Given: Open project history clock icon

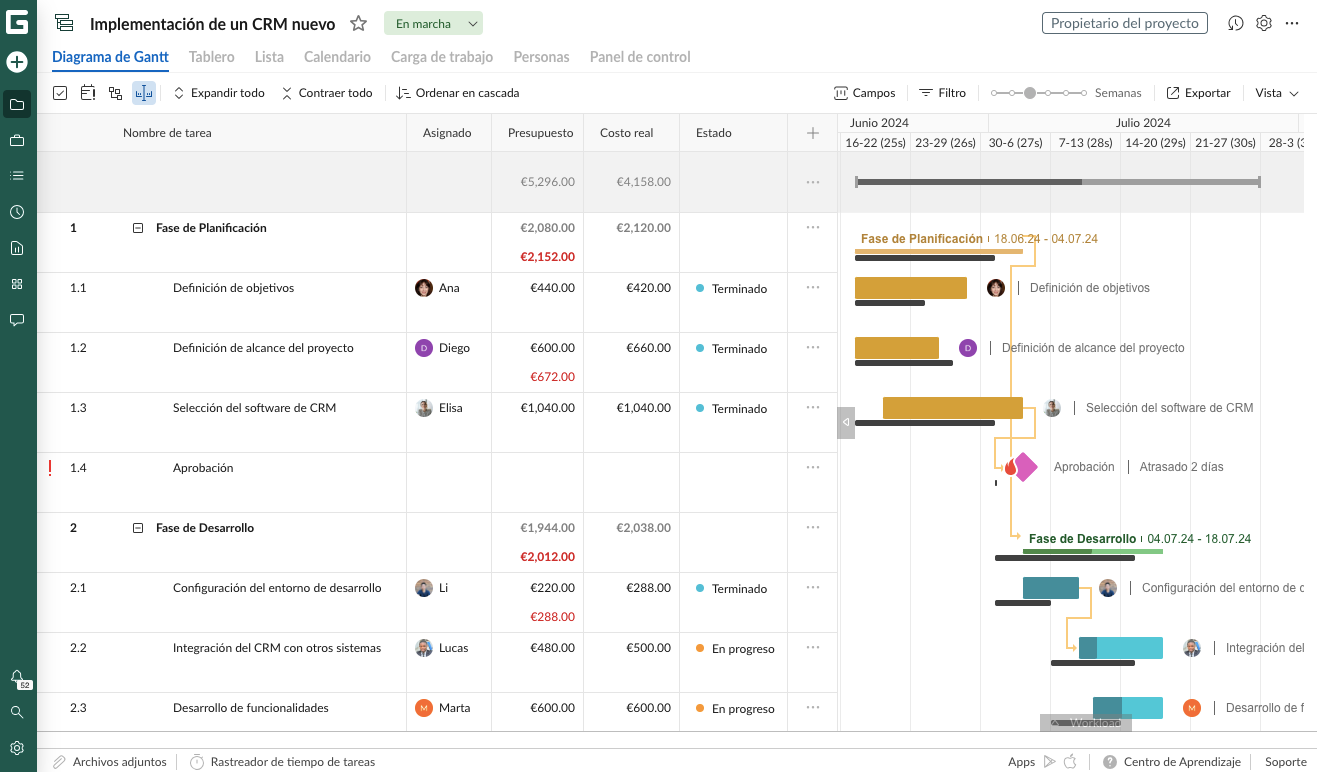Looking at the screenshot, I should point(1236,23).
